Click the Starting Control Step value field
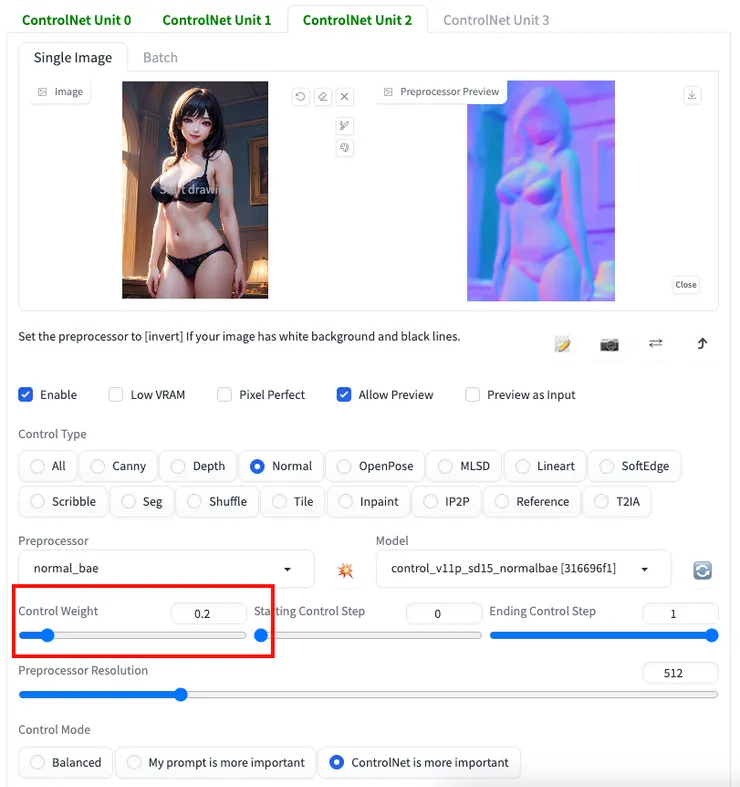 tap(444, 613)
